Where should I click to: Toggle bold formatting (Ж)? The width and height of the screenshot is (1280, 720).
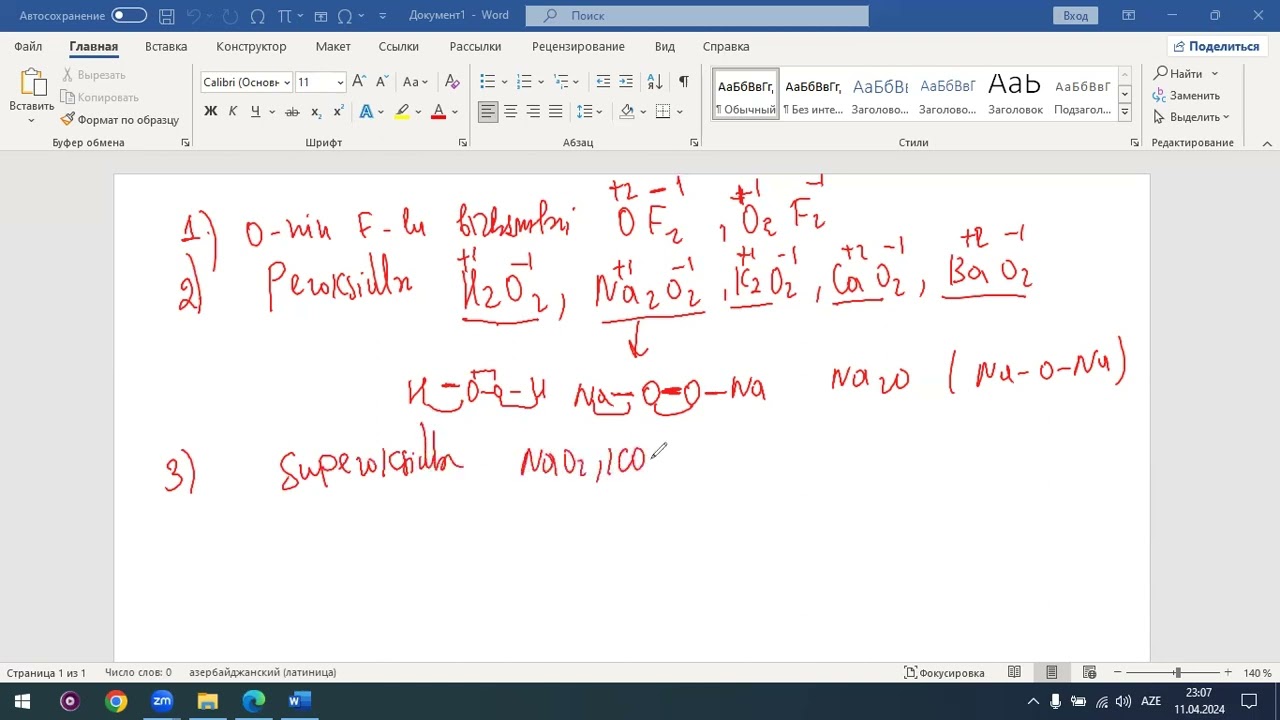210,111
